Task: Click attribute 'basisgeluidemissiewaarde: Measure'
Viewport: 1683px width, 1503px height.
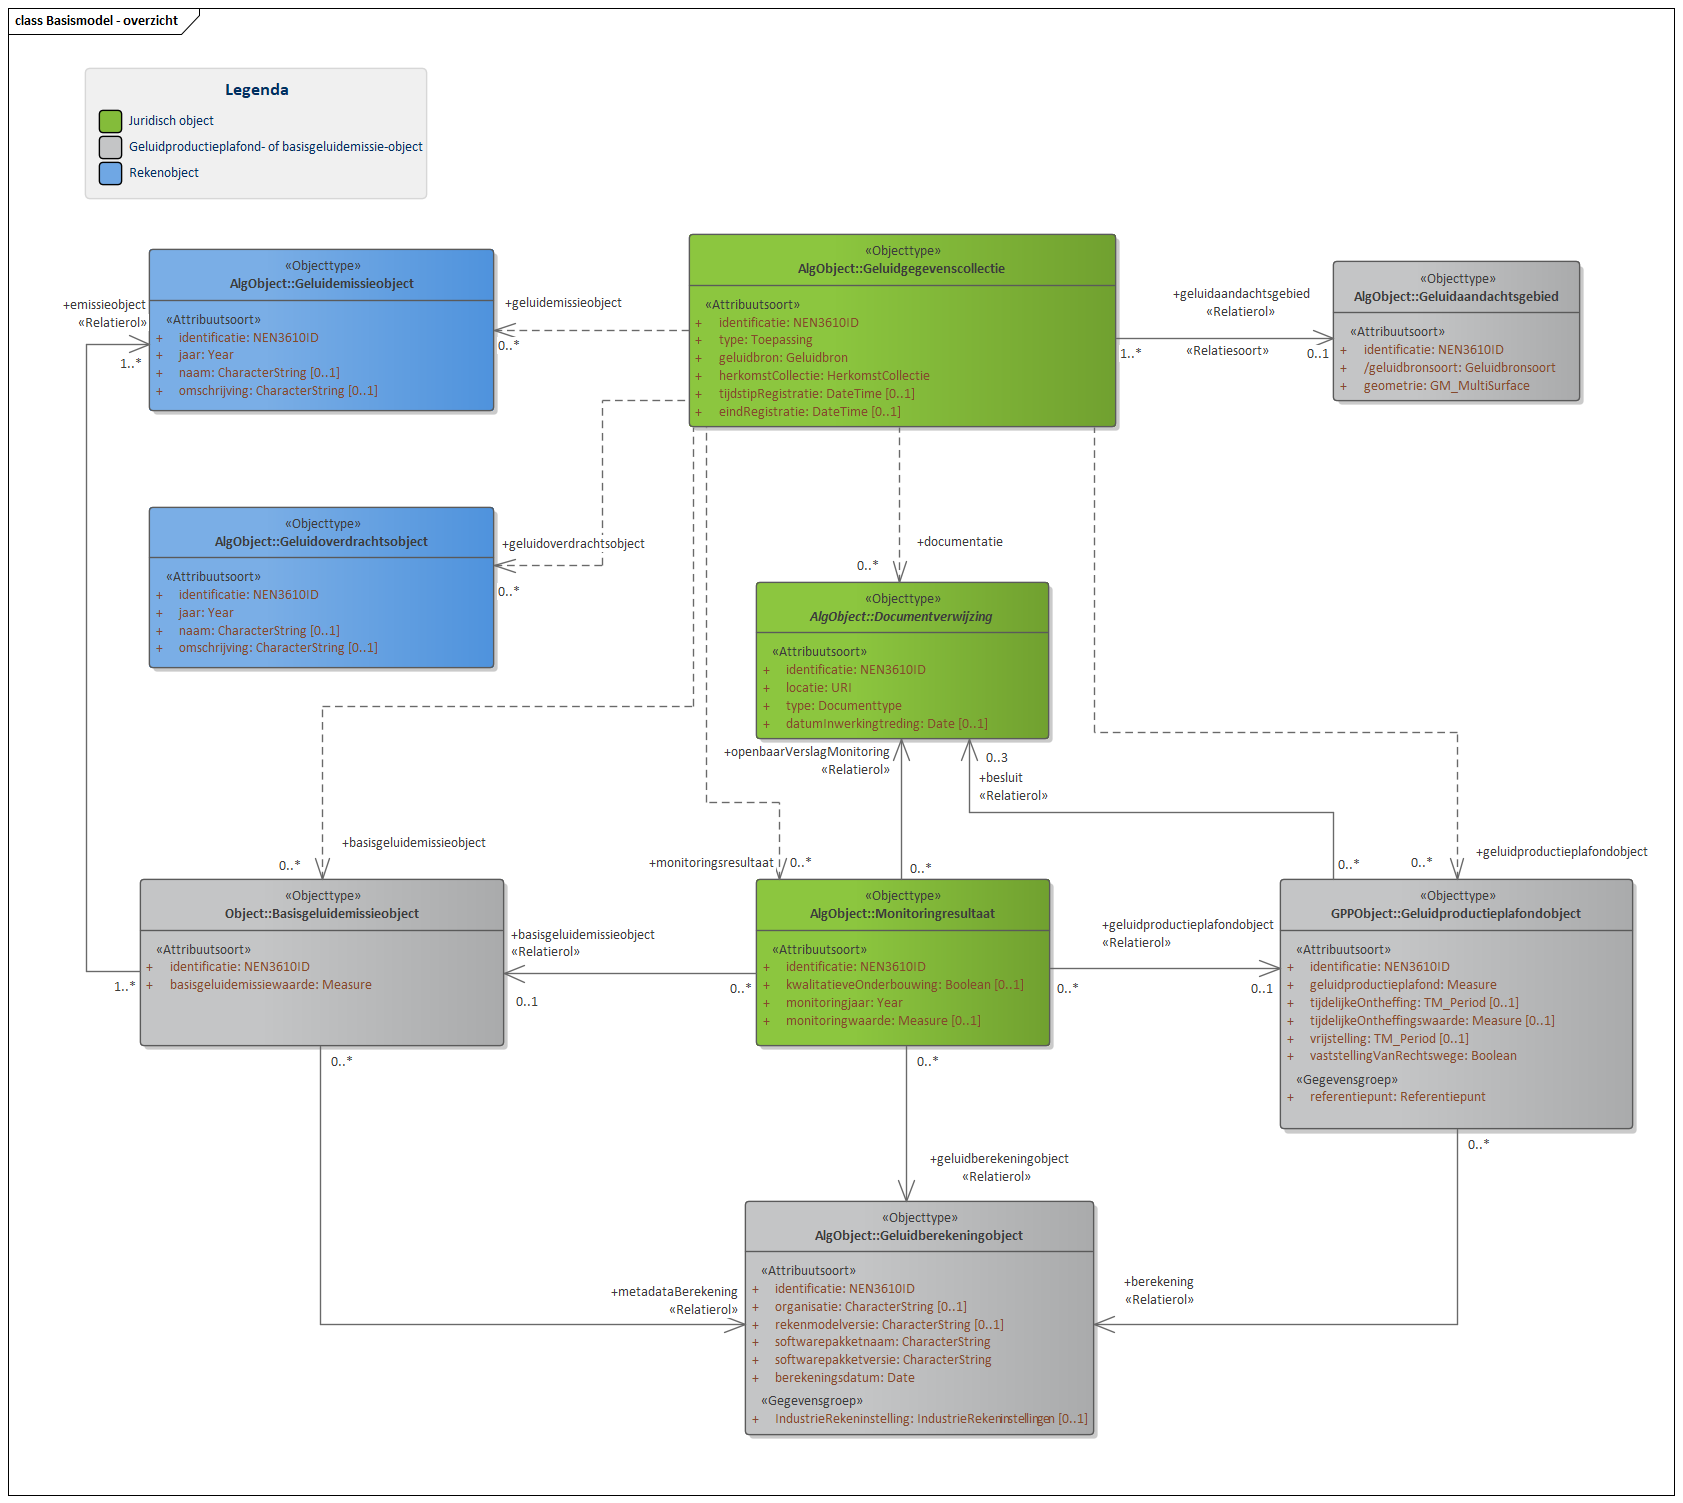Action: click(270, 985)
